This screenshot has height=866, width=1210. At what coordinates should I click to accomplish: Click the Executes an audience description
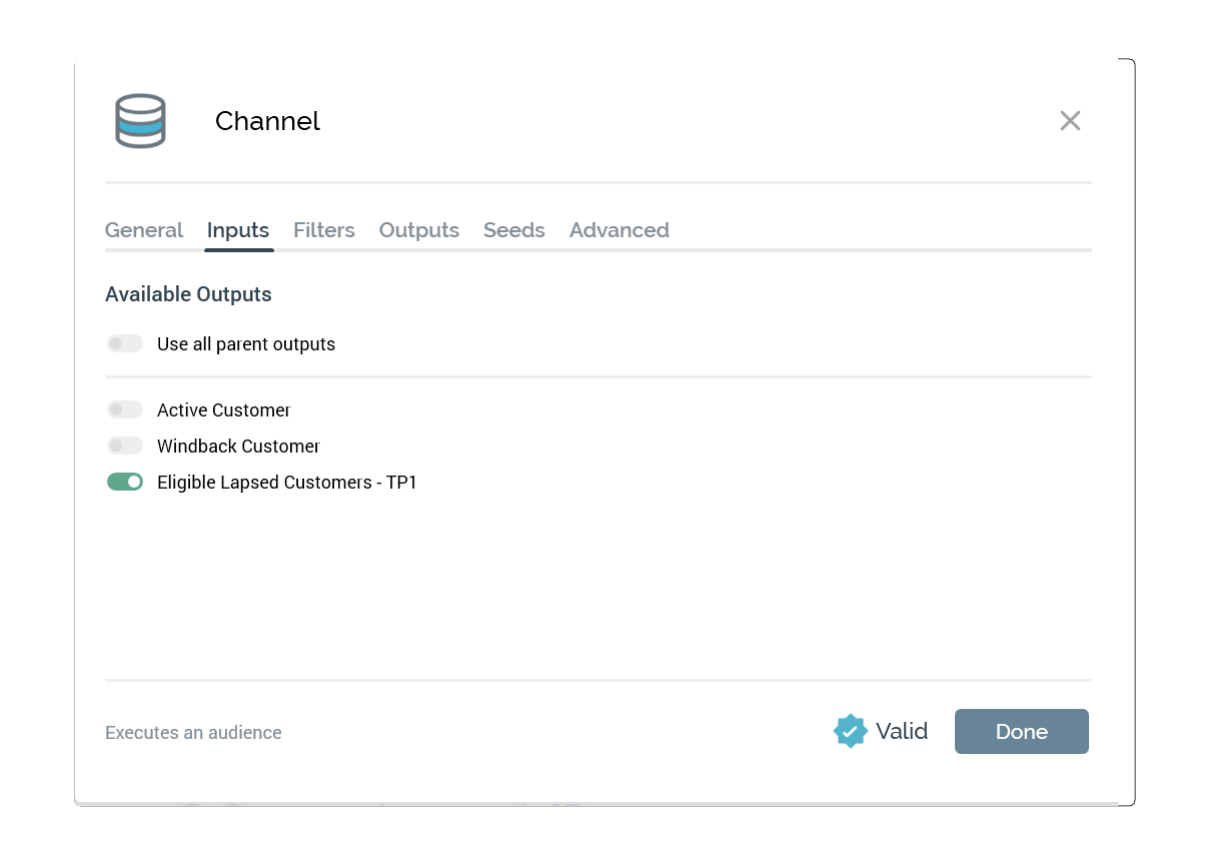click(x=193, y=733)
